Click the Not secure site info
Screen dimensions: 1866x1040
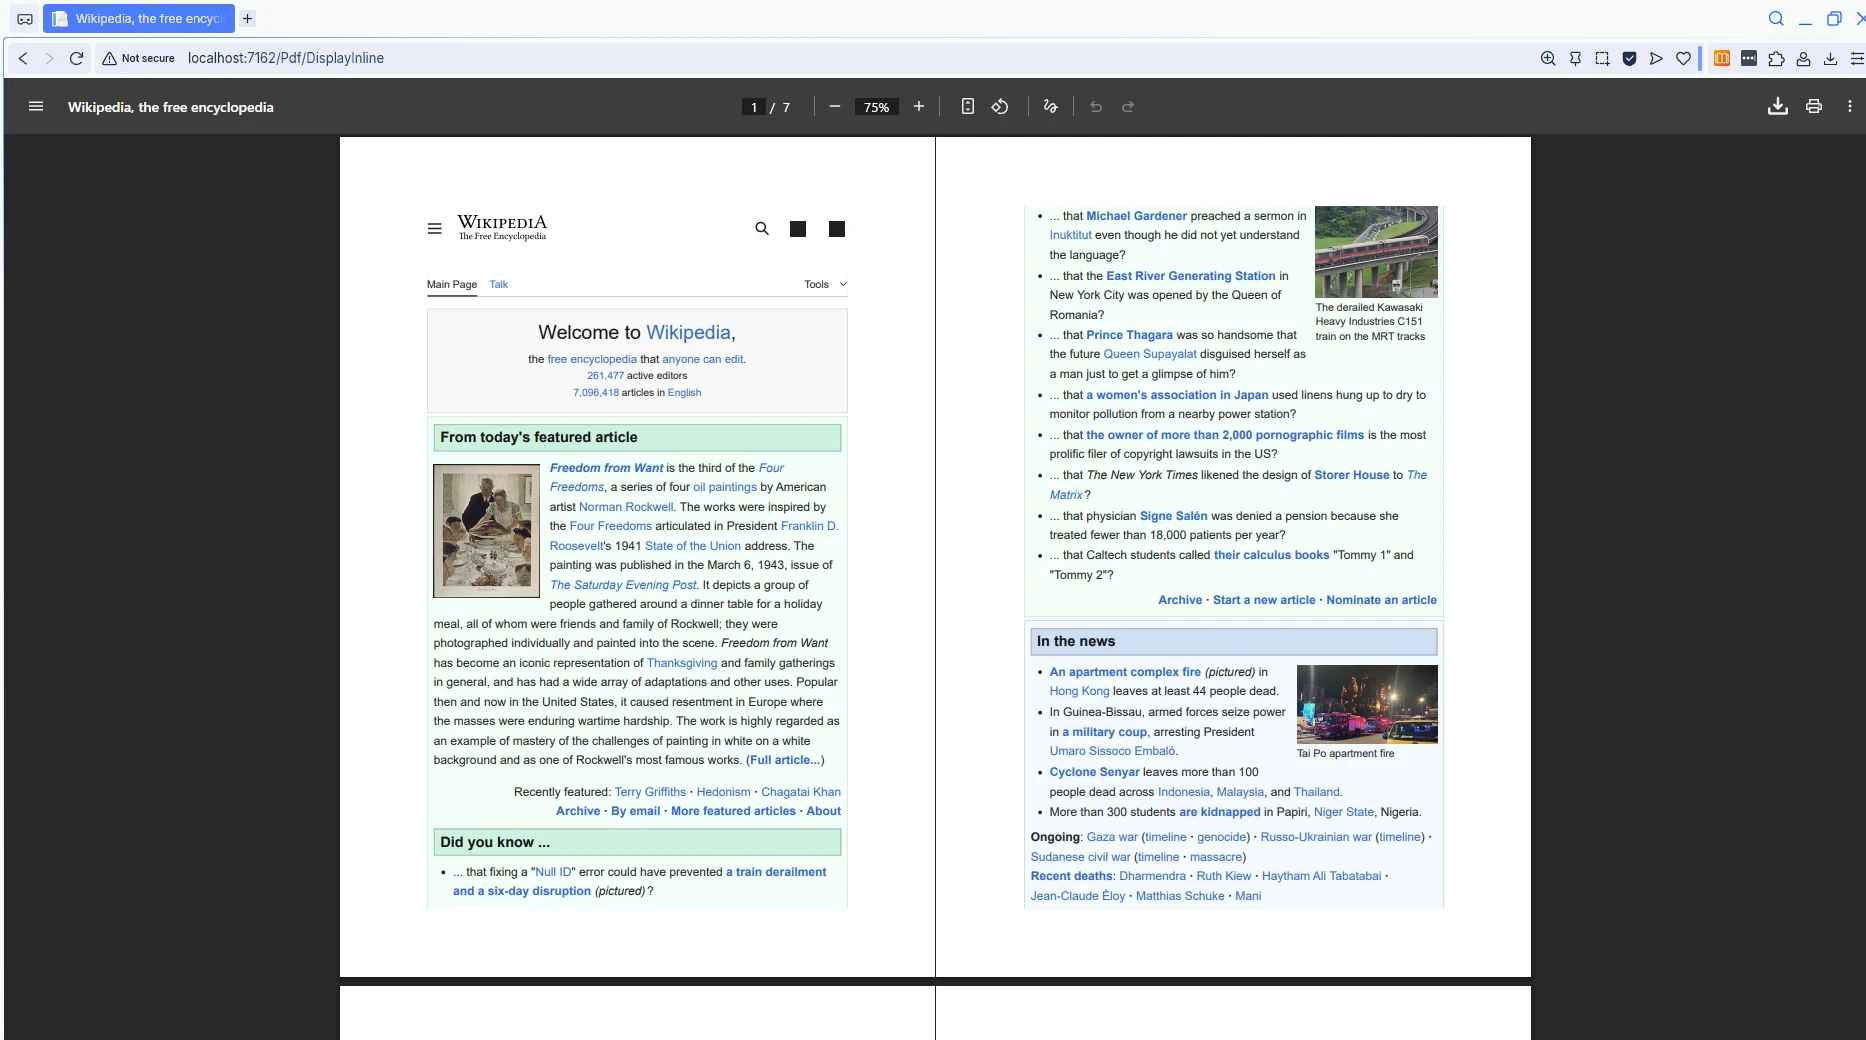pos(139,58)
